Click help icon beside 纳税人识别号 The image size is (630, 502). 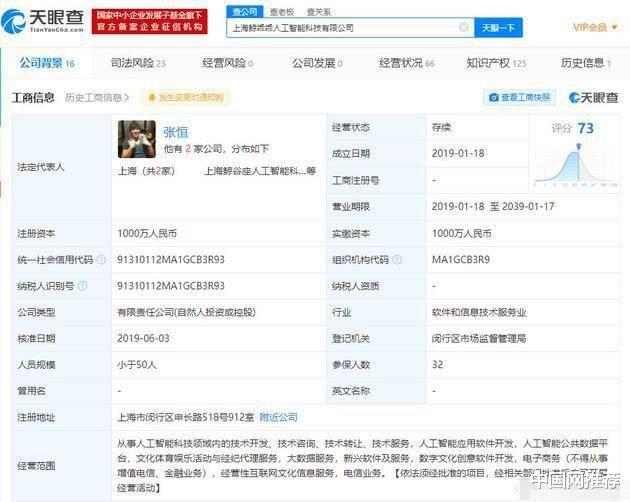click(82, 286)
